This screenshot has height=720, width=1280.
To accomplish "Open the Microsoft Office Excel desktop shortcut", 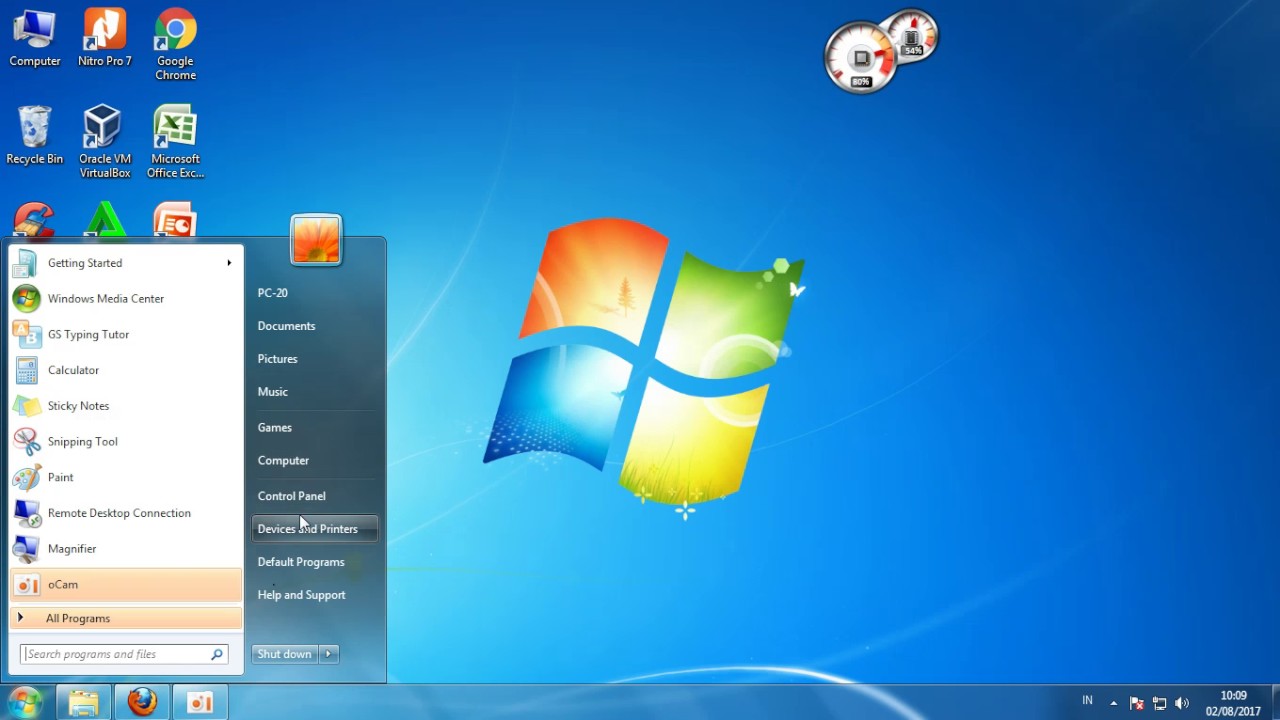I will [x=175, y=142].
